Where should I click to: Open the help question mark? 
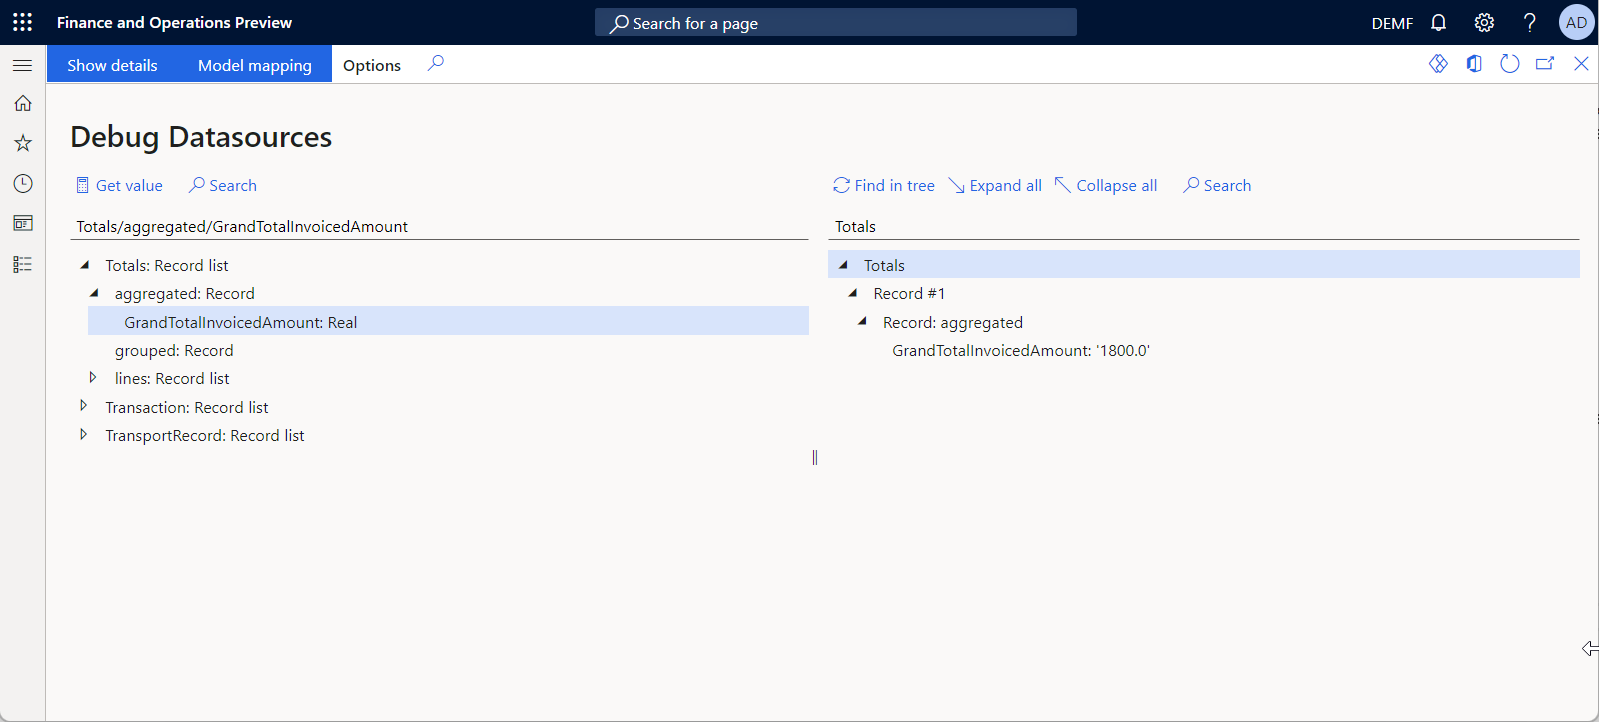[x=1529, y=22]
